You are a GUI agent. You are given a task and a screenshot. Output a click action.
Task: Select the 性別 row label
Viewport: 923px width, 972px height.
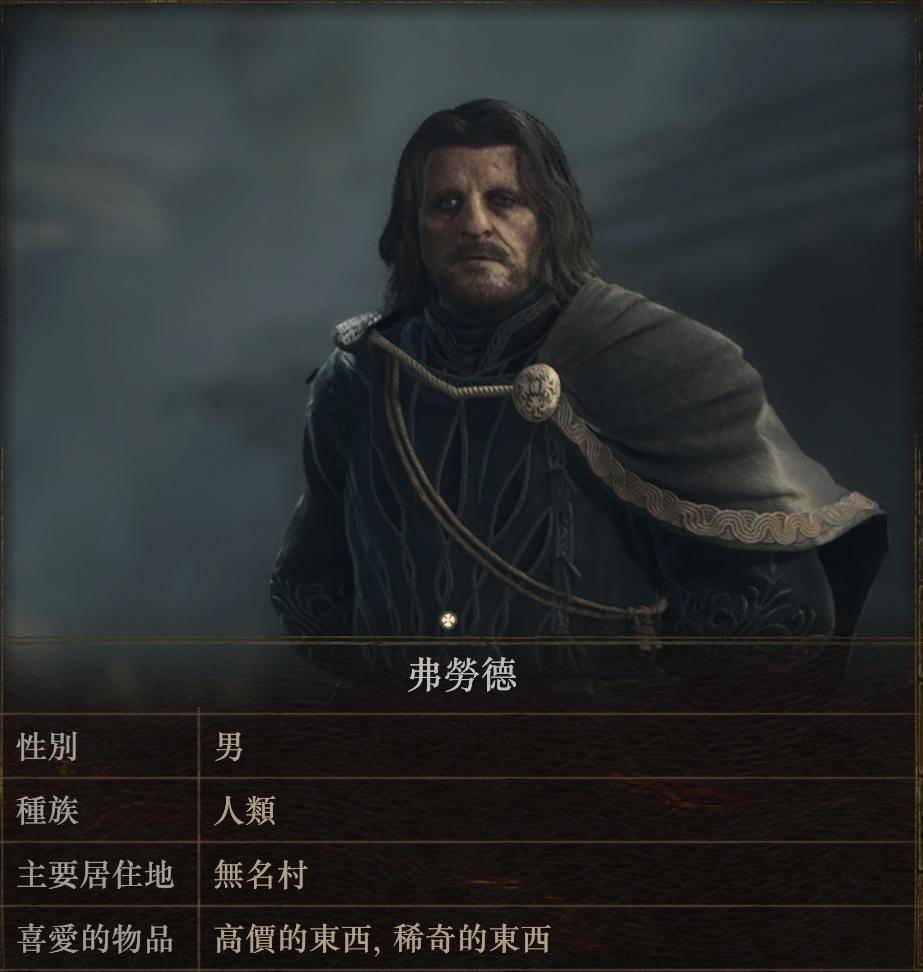[x=47, y=746]
